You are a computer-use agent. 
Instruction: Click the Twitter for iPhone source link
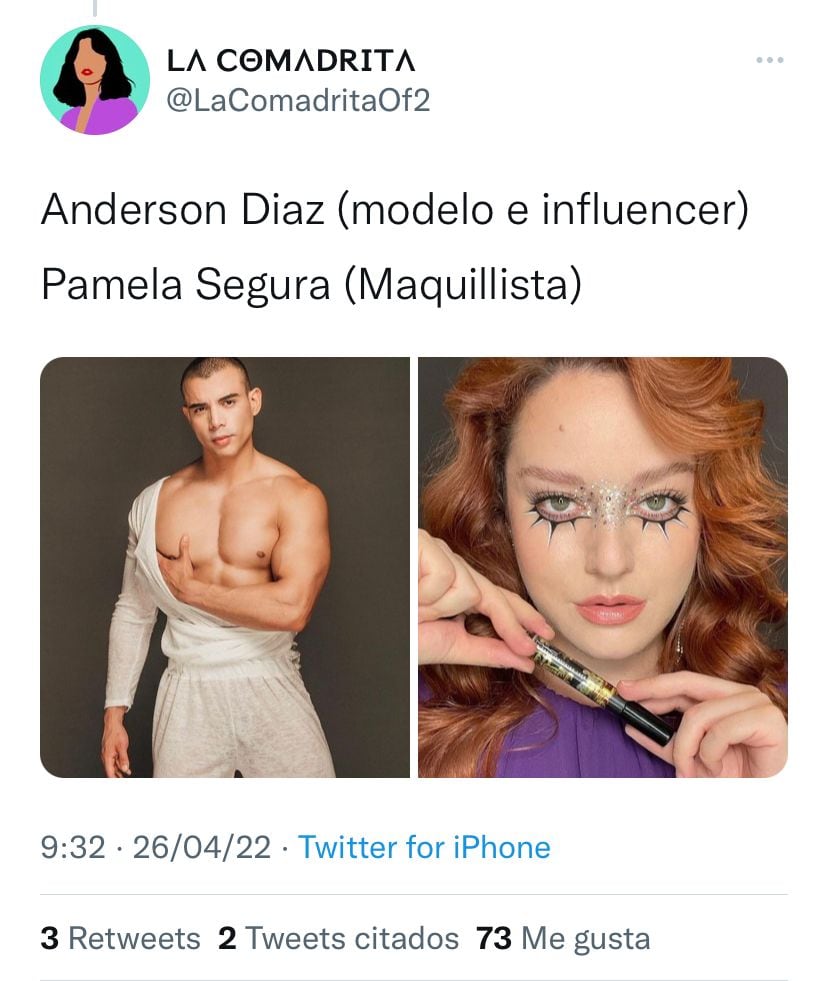(424, 847)
